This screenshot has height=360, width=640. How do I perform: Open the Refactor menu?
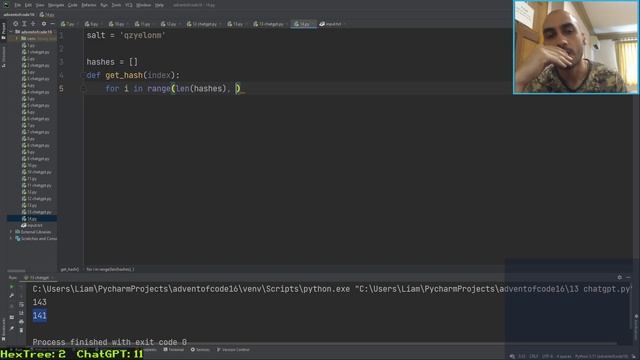(89, 5)
